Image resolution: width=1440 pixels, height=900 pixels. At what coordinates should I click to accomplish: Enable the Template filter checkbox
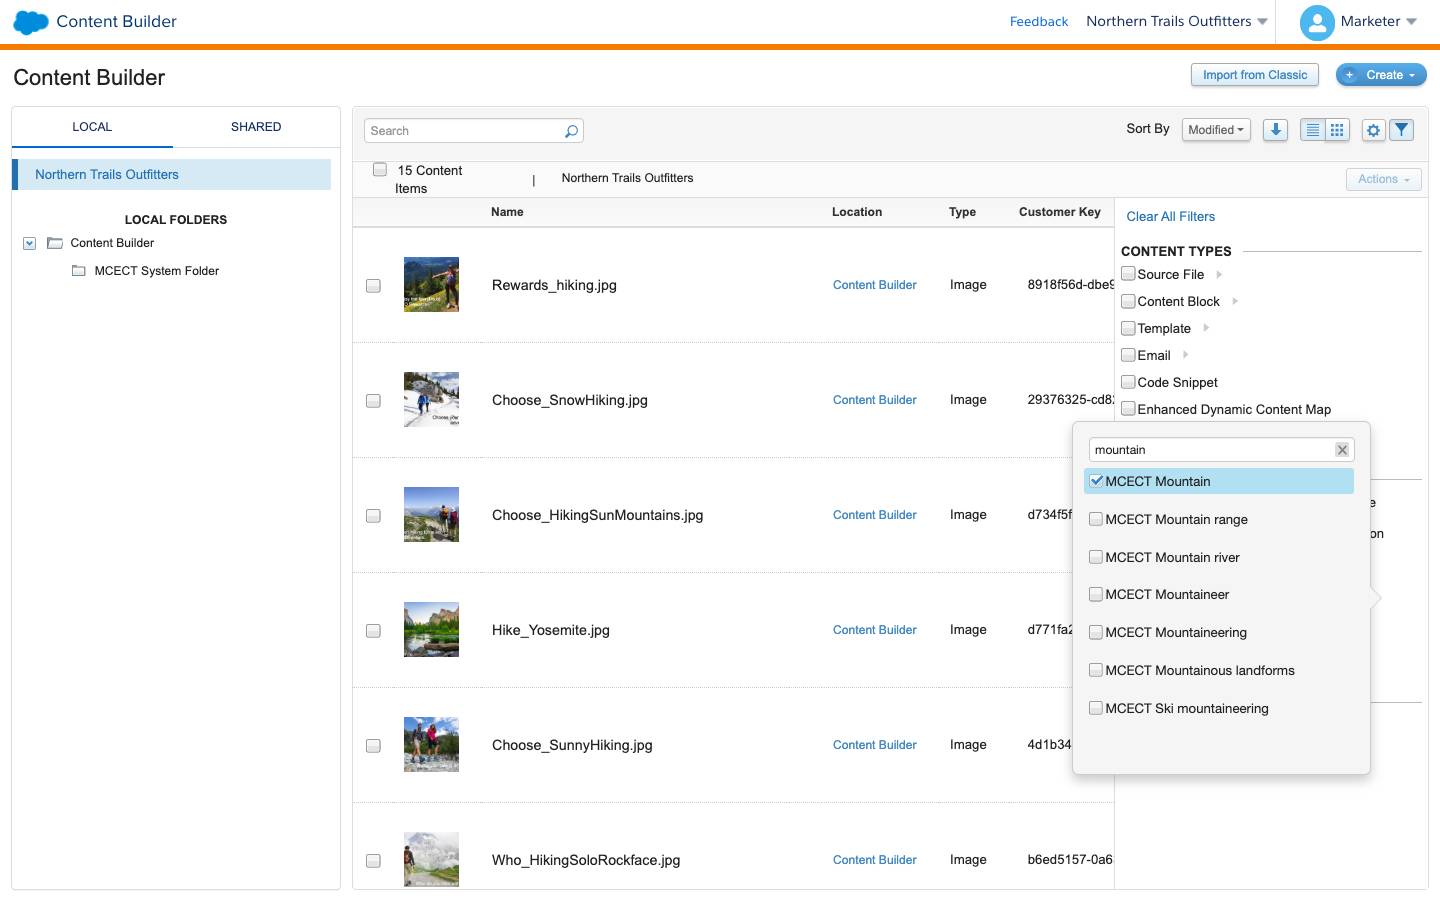tap(1128, 328)
